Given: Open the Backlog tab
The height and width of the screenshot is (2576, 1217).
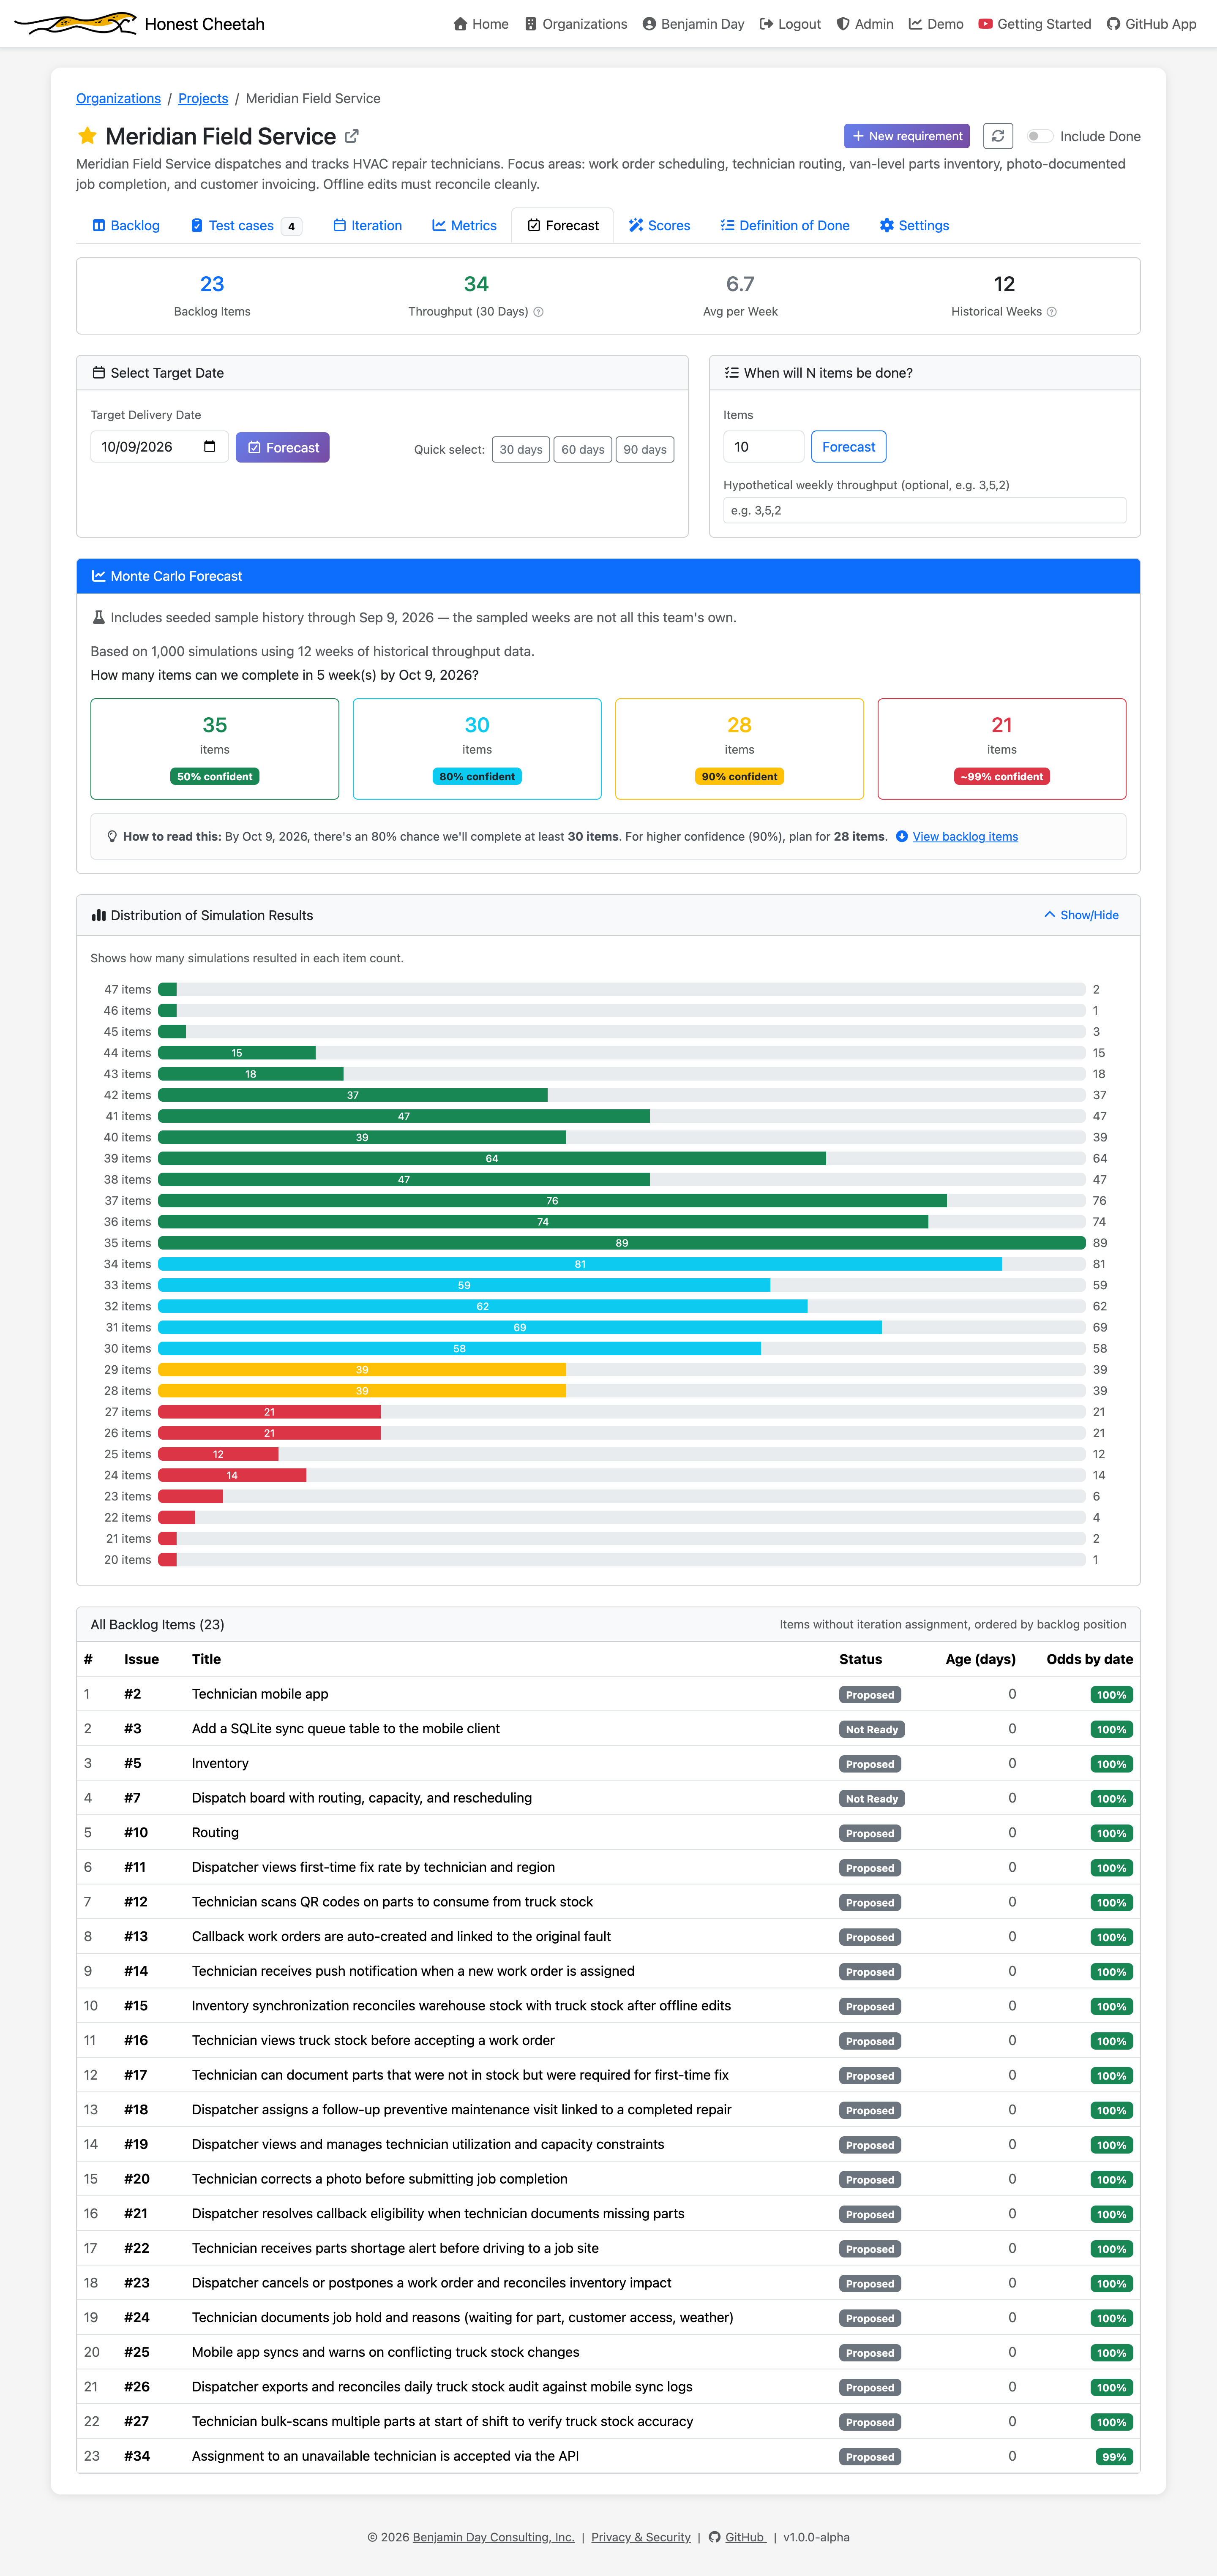Looking at the screenshot, I should [126, 226].
